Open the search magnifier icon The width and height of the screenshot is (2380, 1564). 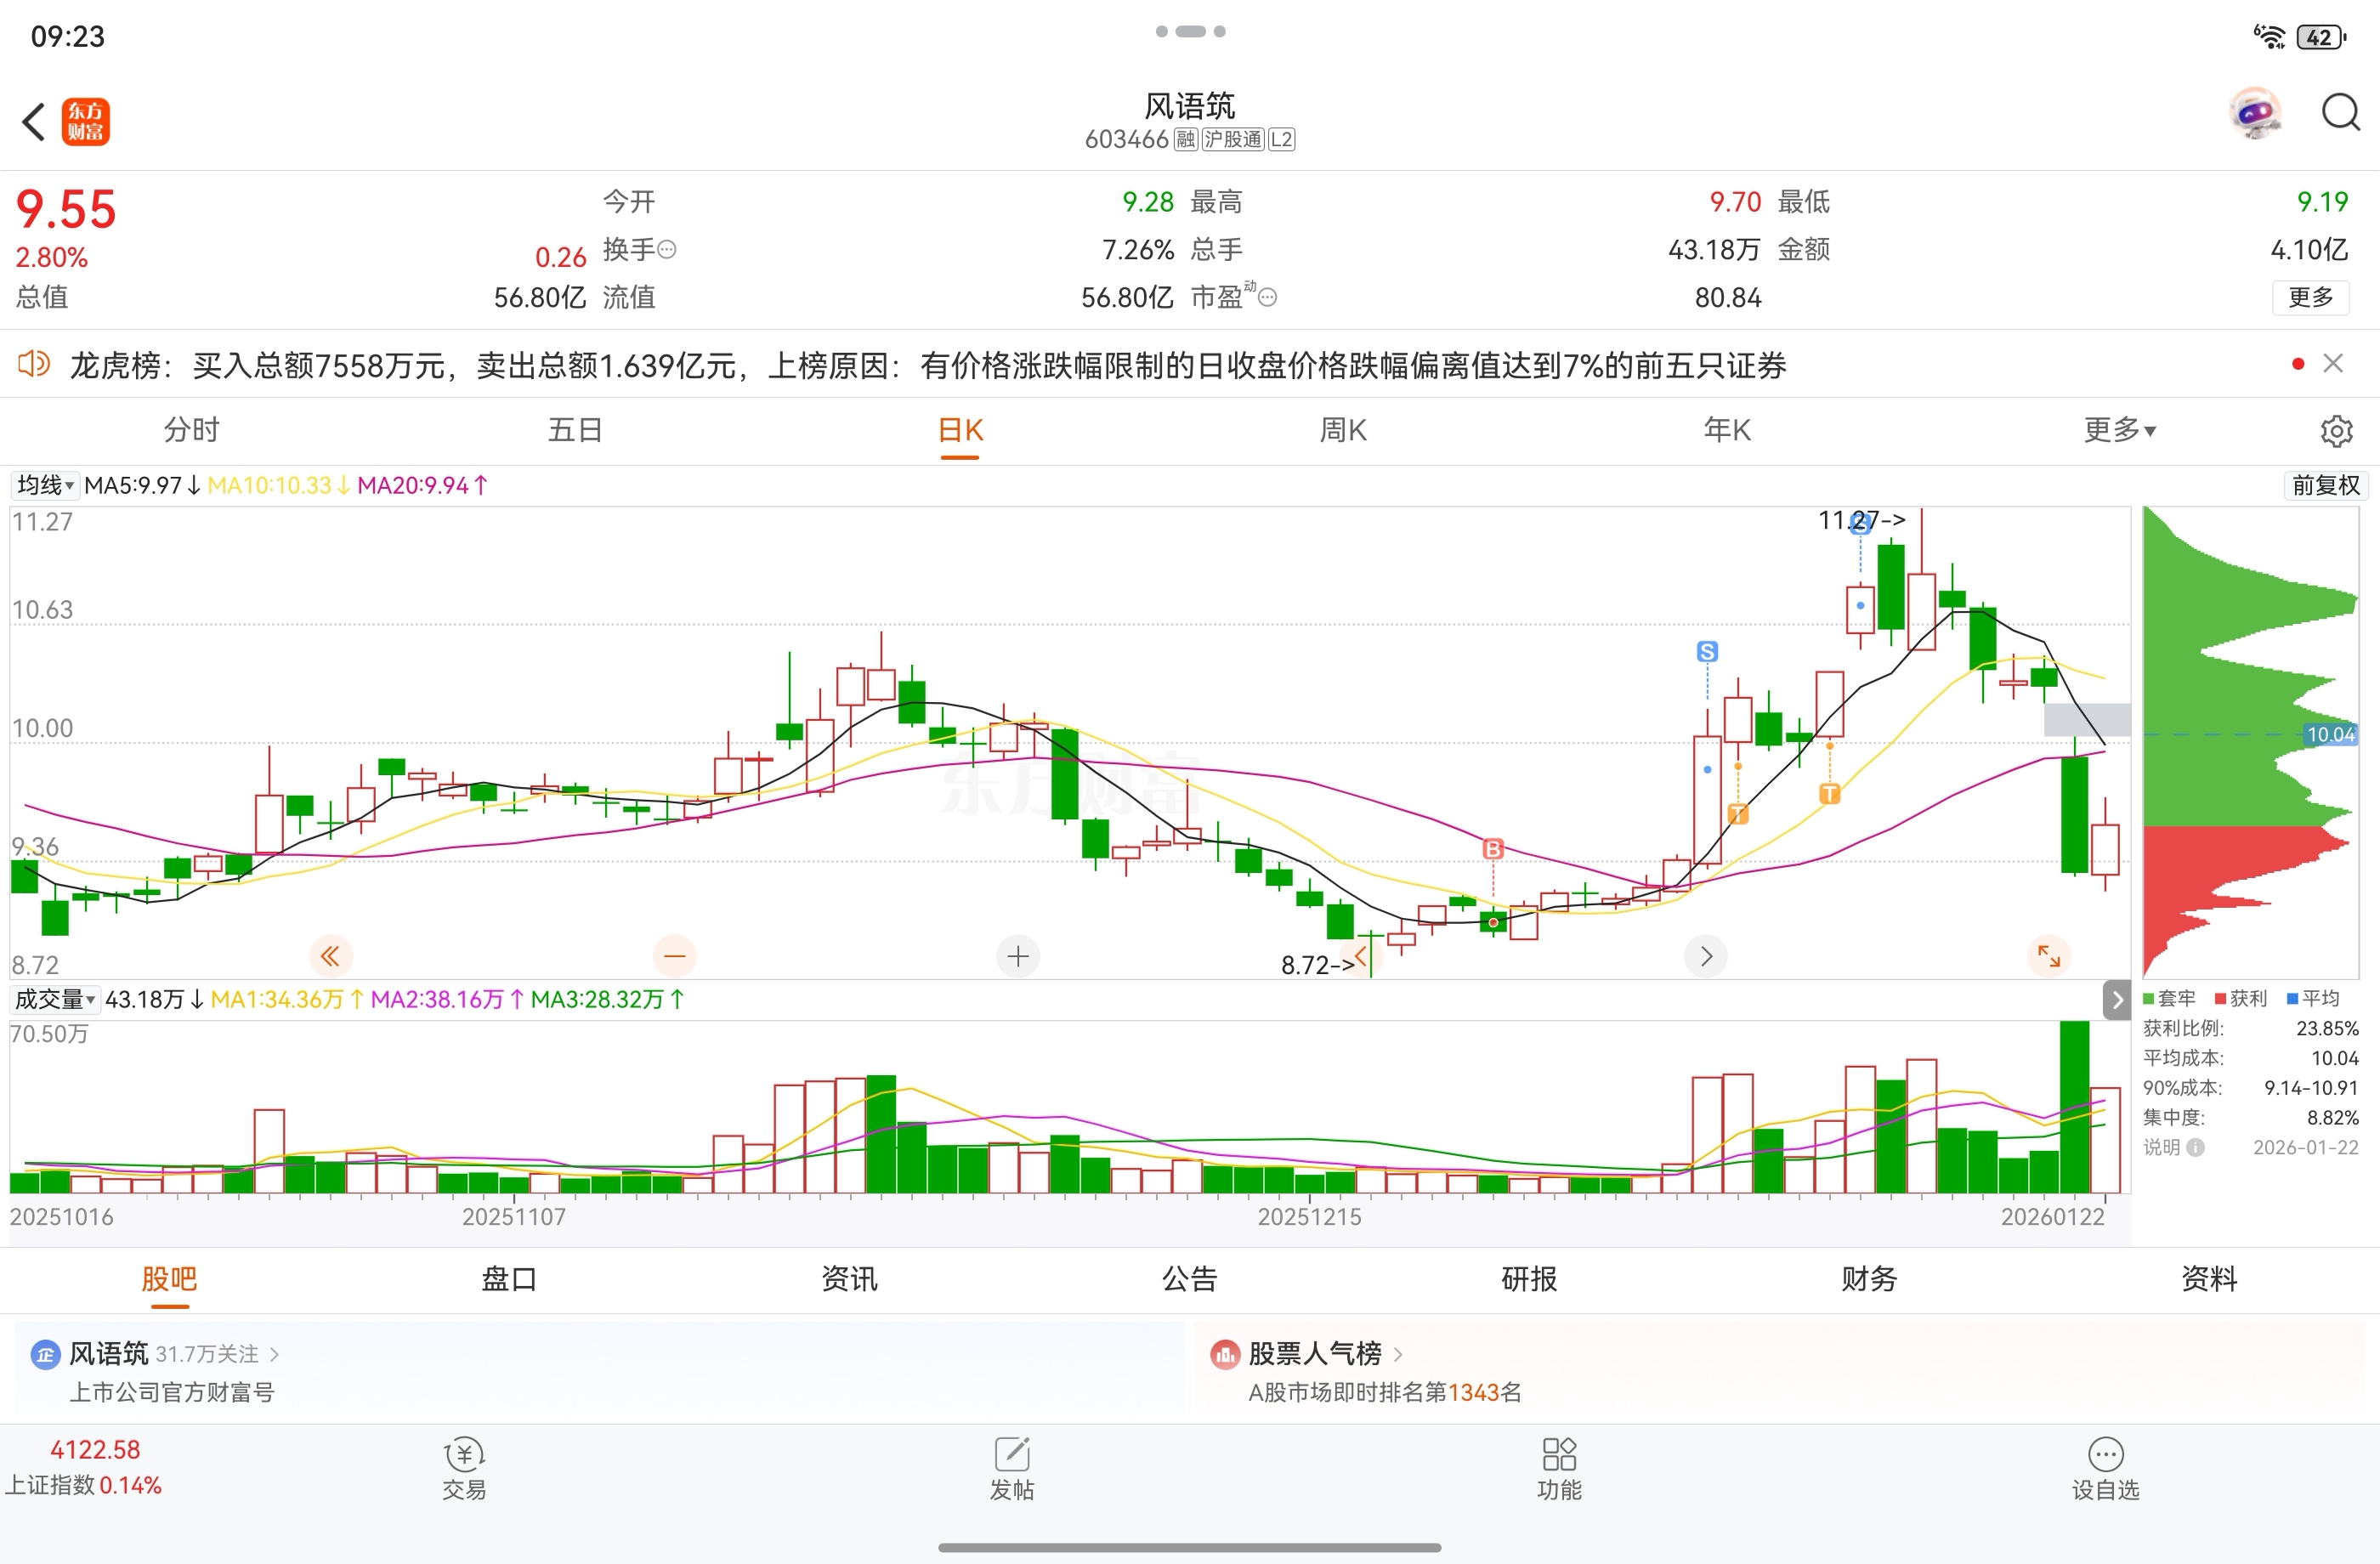point(2340,113)
